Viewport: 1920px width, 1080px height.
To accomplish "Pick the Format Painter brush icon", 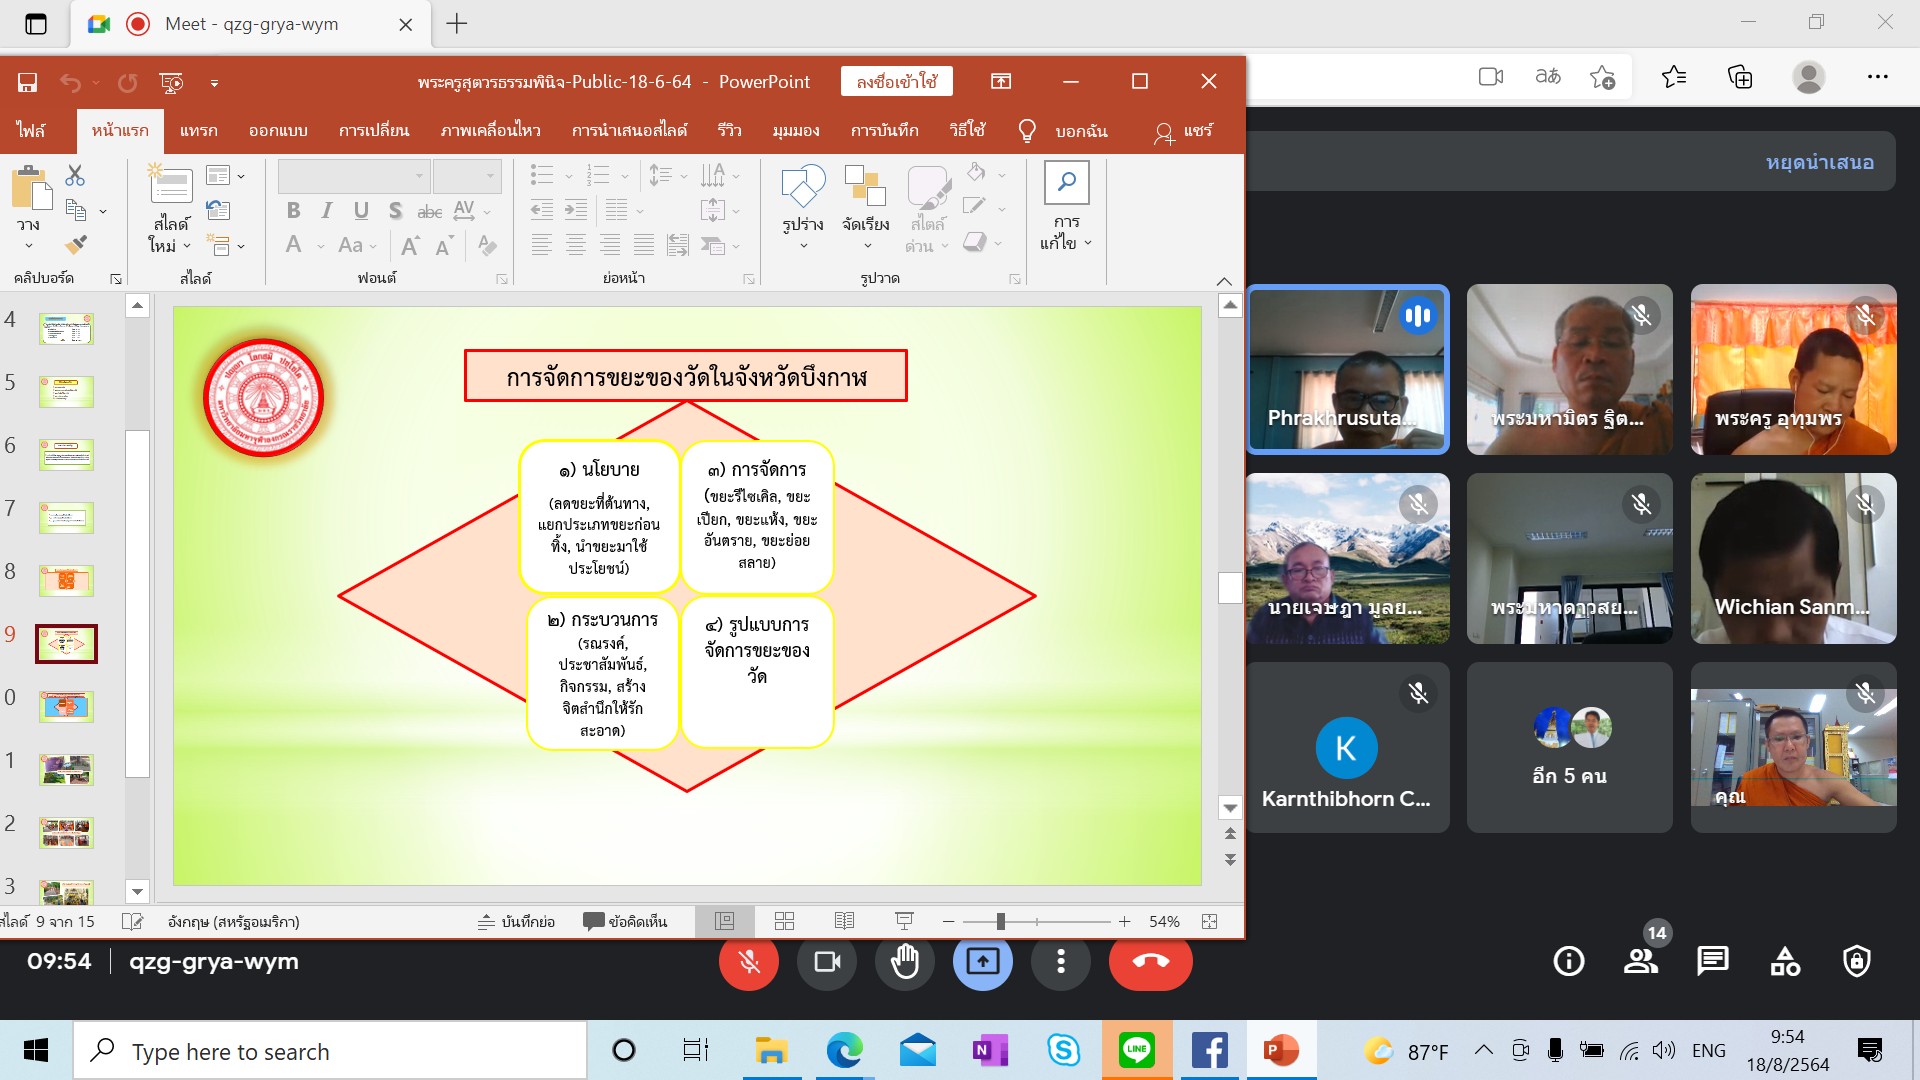I will (76, 243).
